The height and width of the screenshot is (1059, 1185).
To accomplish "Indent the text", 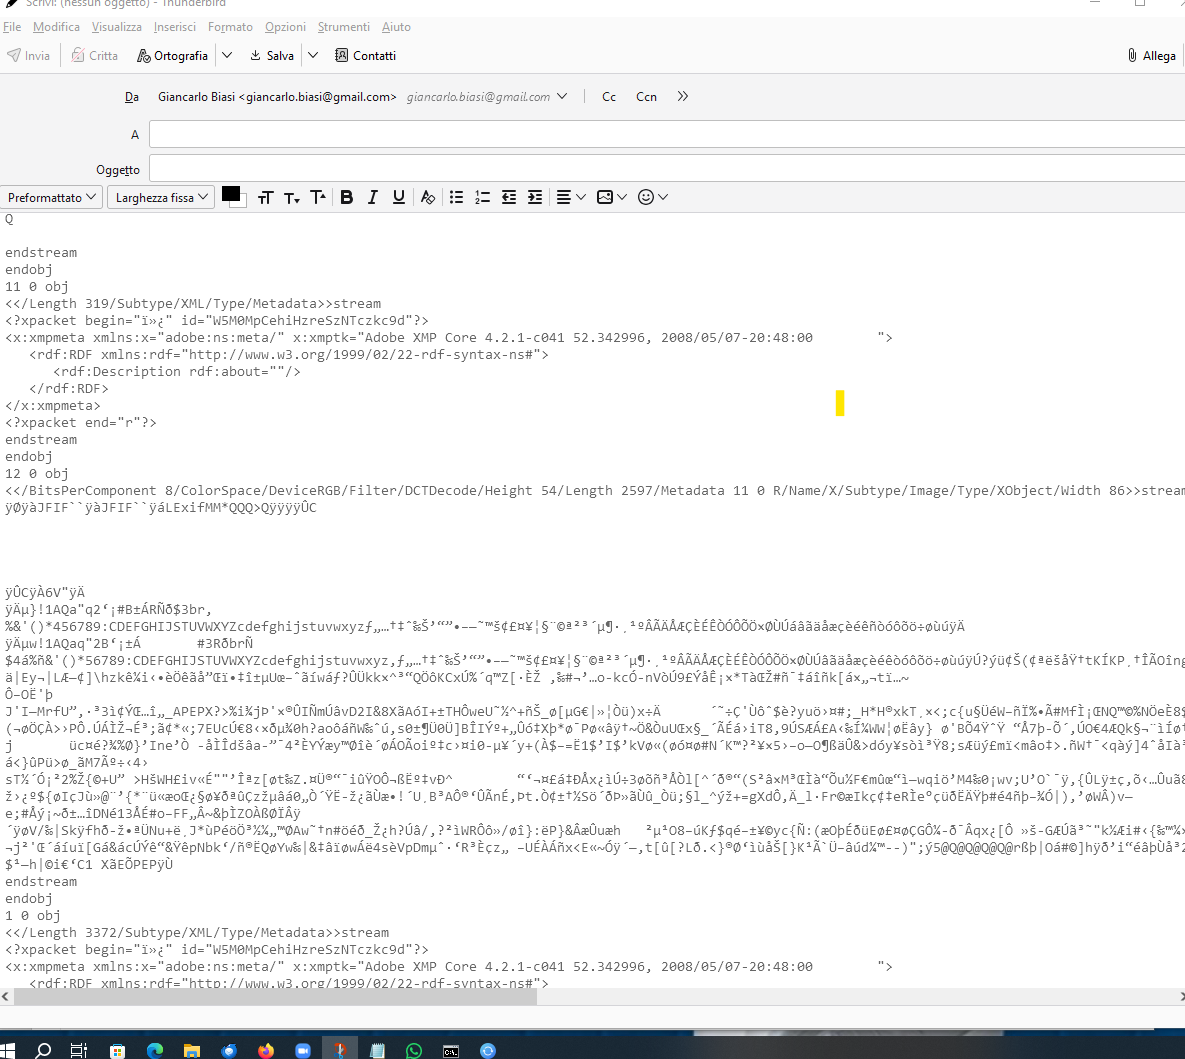I will point(535,197).
